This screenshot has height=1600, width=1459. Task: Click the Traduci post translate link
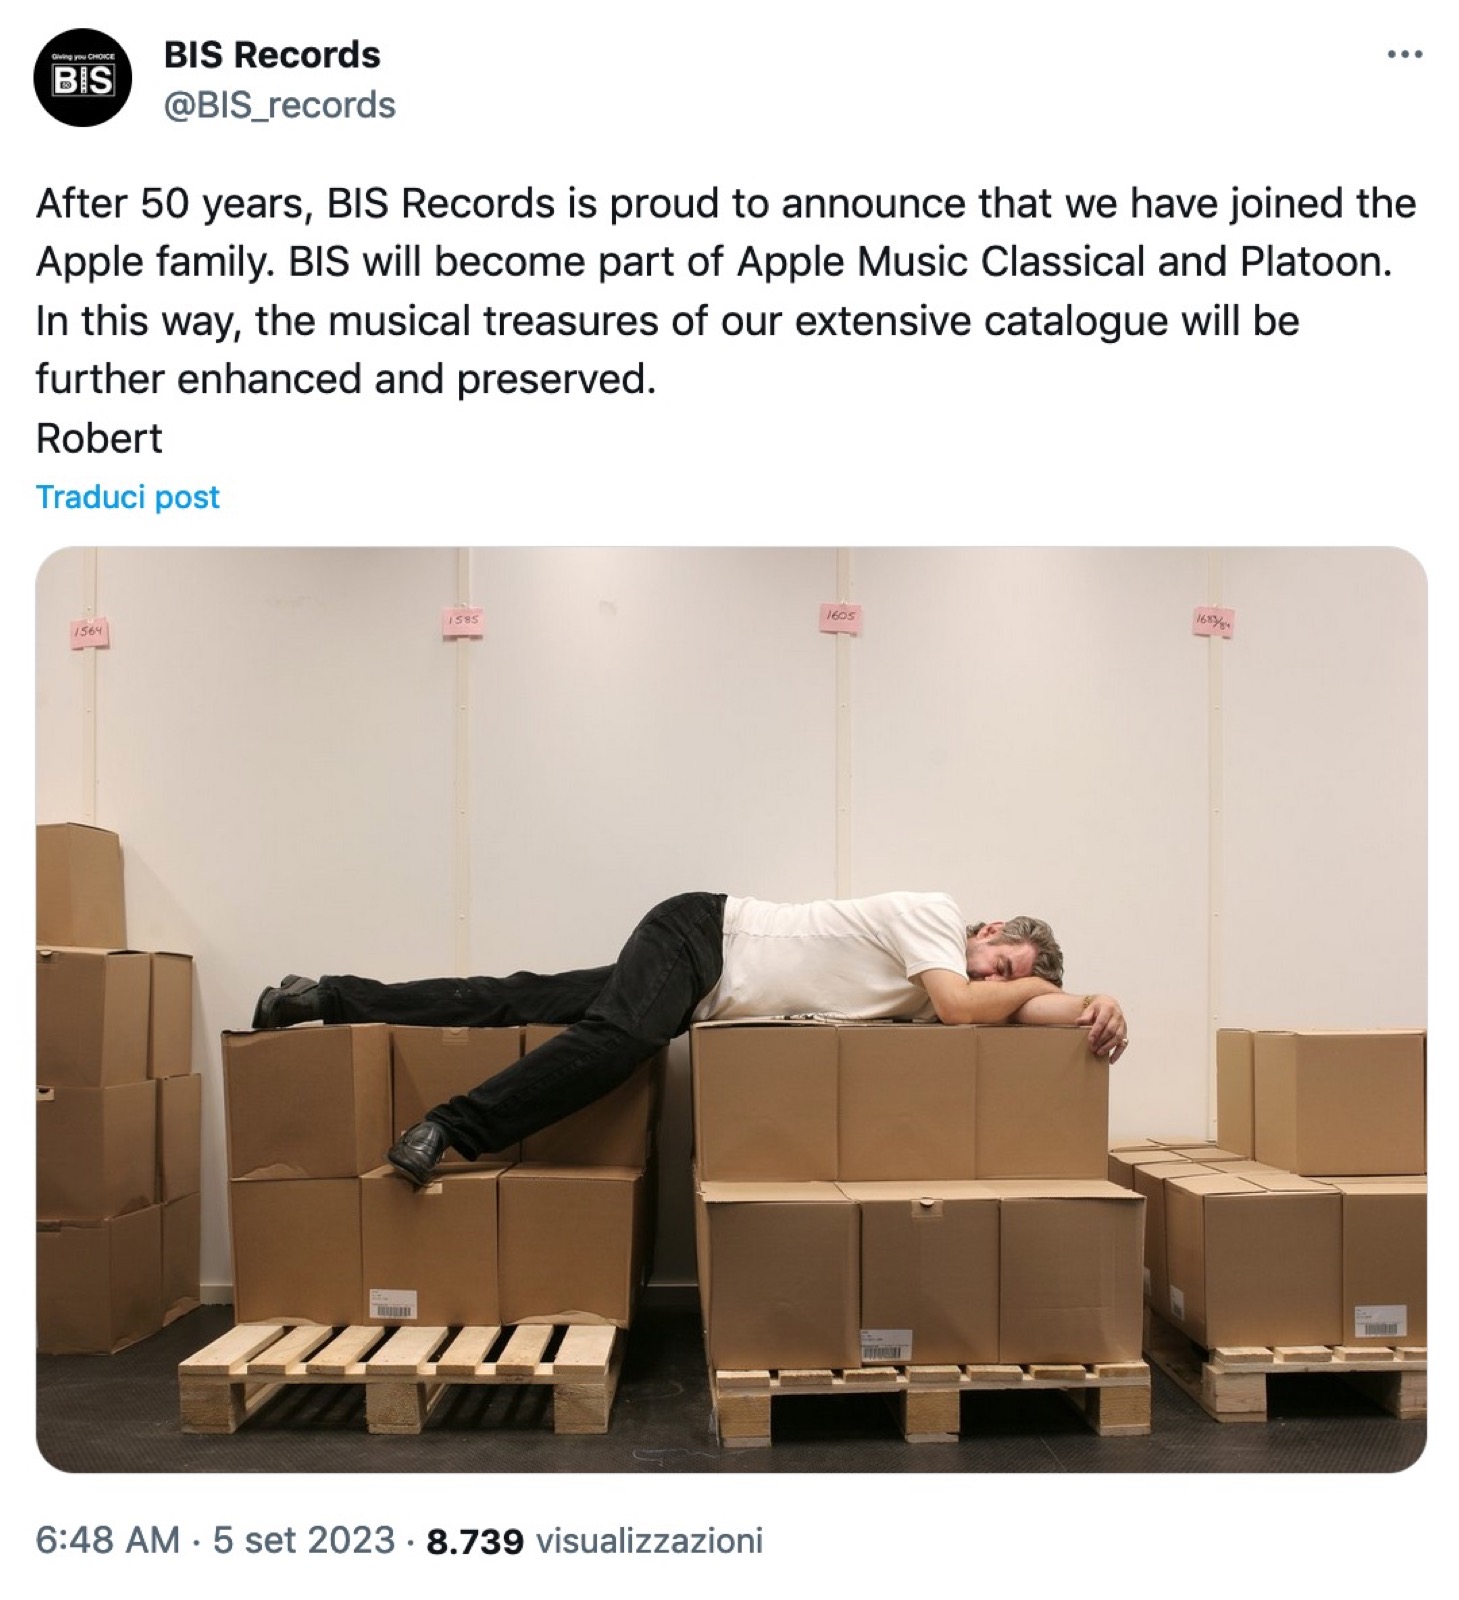click(128, 497)
